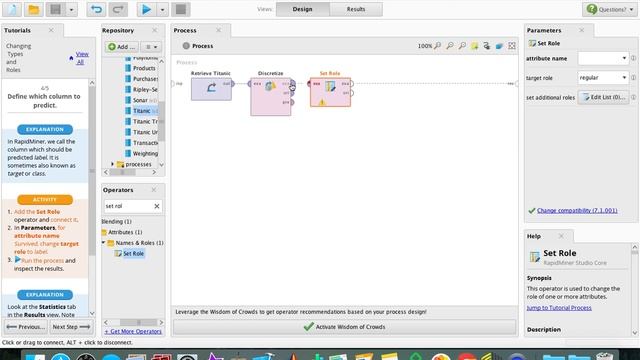Redo the last undone action
This screenshot has width=640, height=360.
pyautogui.click(x=118, y=9)
